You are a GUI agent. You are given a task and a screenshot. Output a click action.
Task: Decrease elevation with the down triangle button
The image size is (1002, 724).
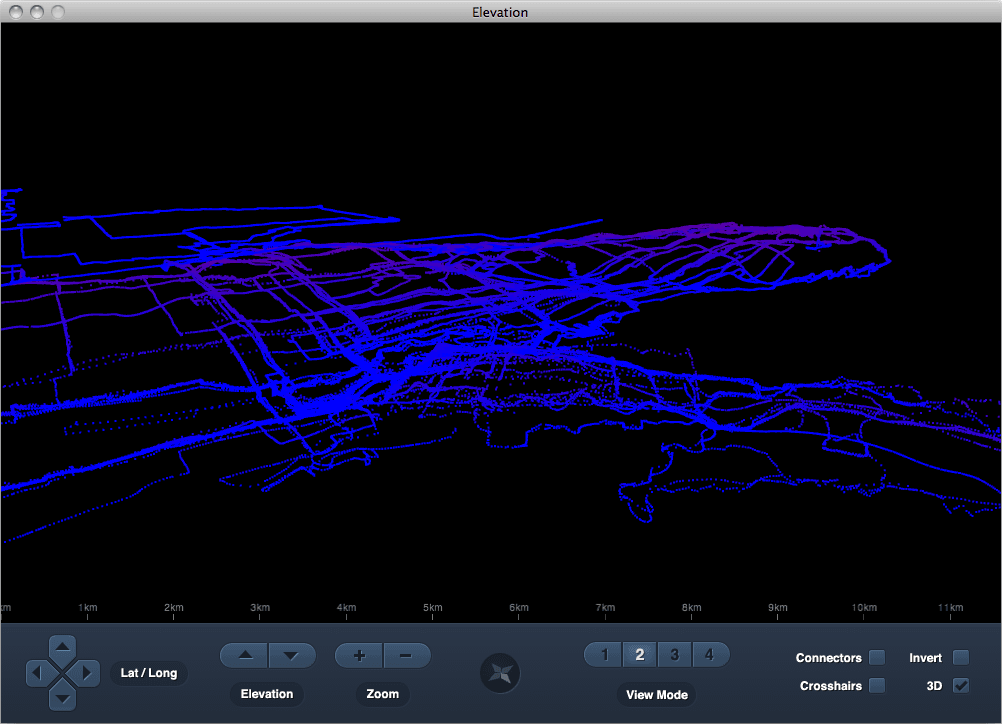point(292,656)
